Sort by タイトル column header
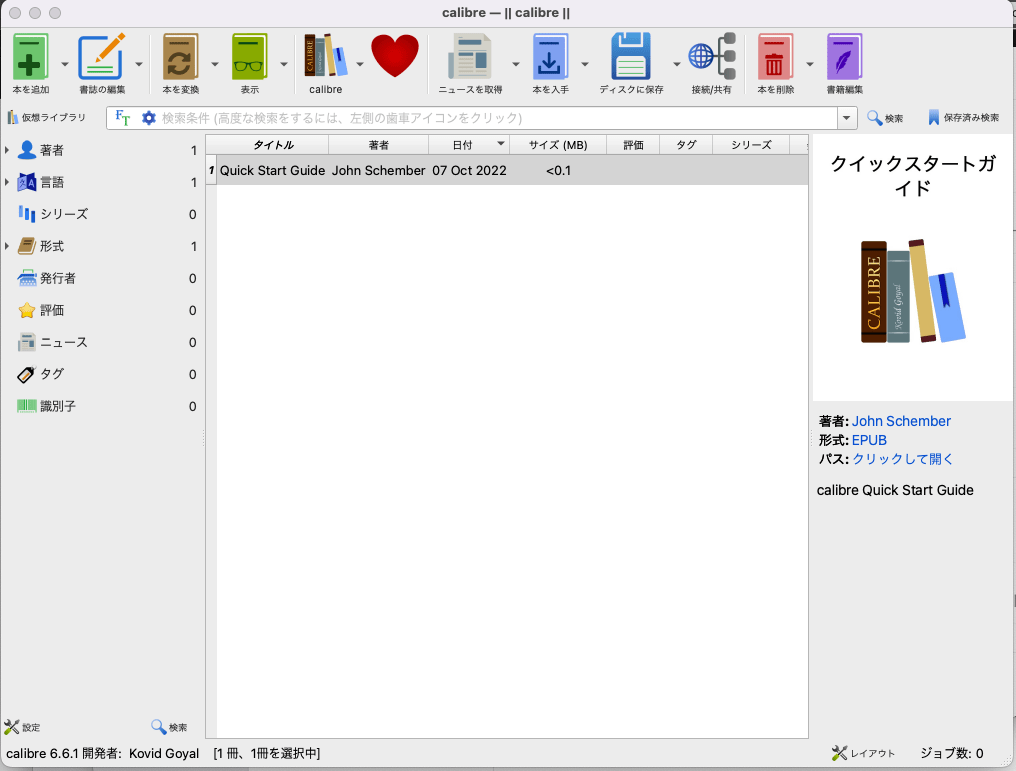The height and width of the screenshot is (771, 1016). coord(273,144)
